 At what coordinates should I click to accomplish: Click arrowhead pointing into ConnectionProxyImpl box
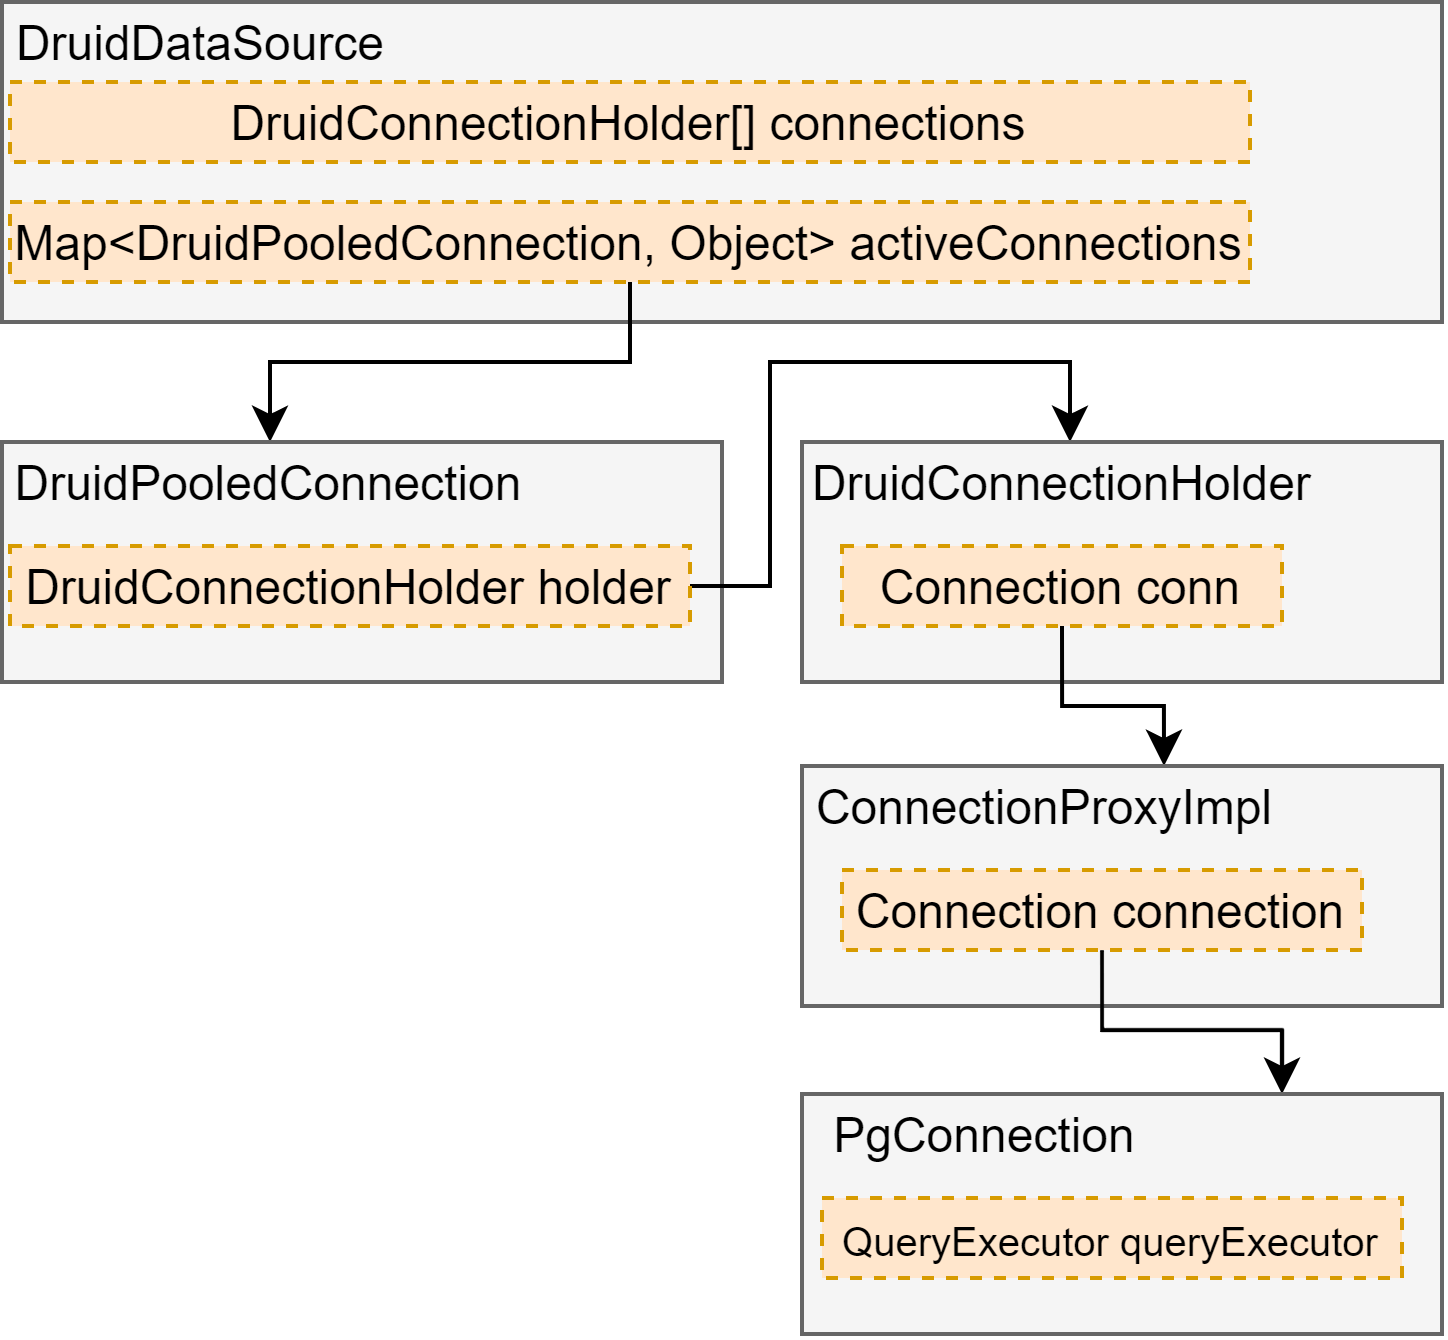[x=1164, y=747]
